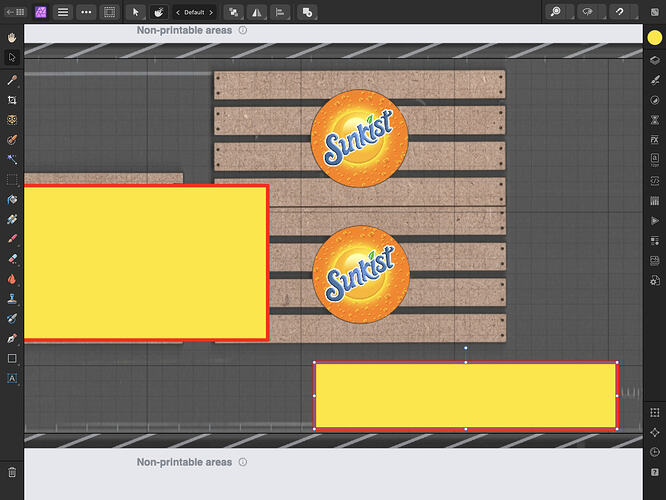
Task: Select the View hand tool
Action: coord(12,37)
